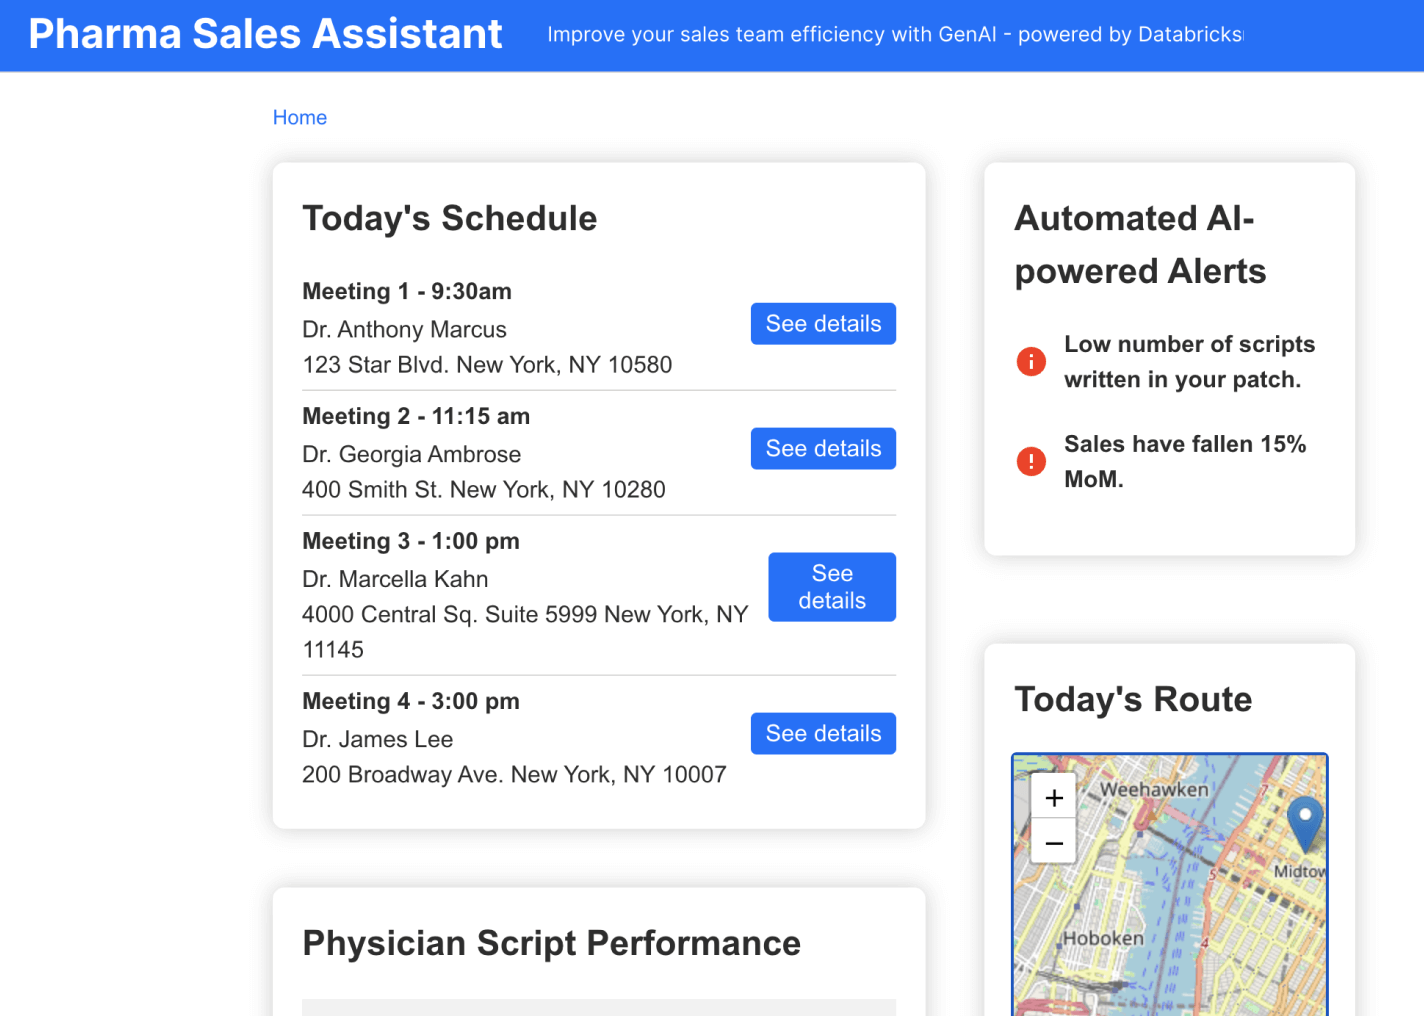Viewport: 1424px width, 1016px height.
Task: Click the Home breadcrumb link
Action: coord(300,118)
